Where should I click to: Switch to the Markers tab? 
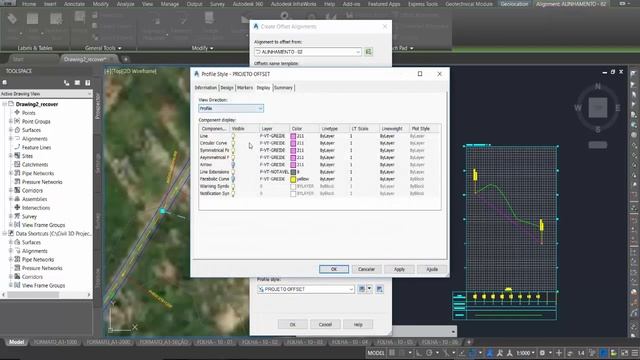pos(245,88)
